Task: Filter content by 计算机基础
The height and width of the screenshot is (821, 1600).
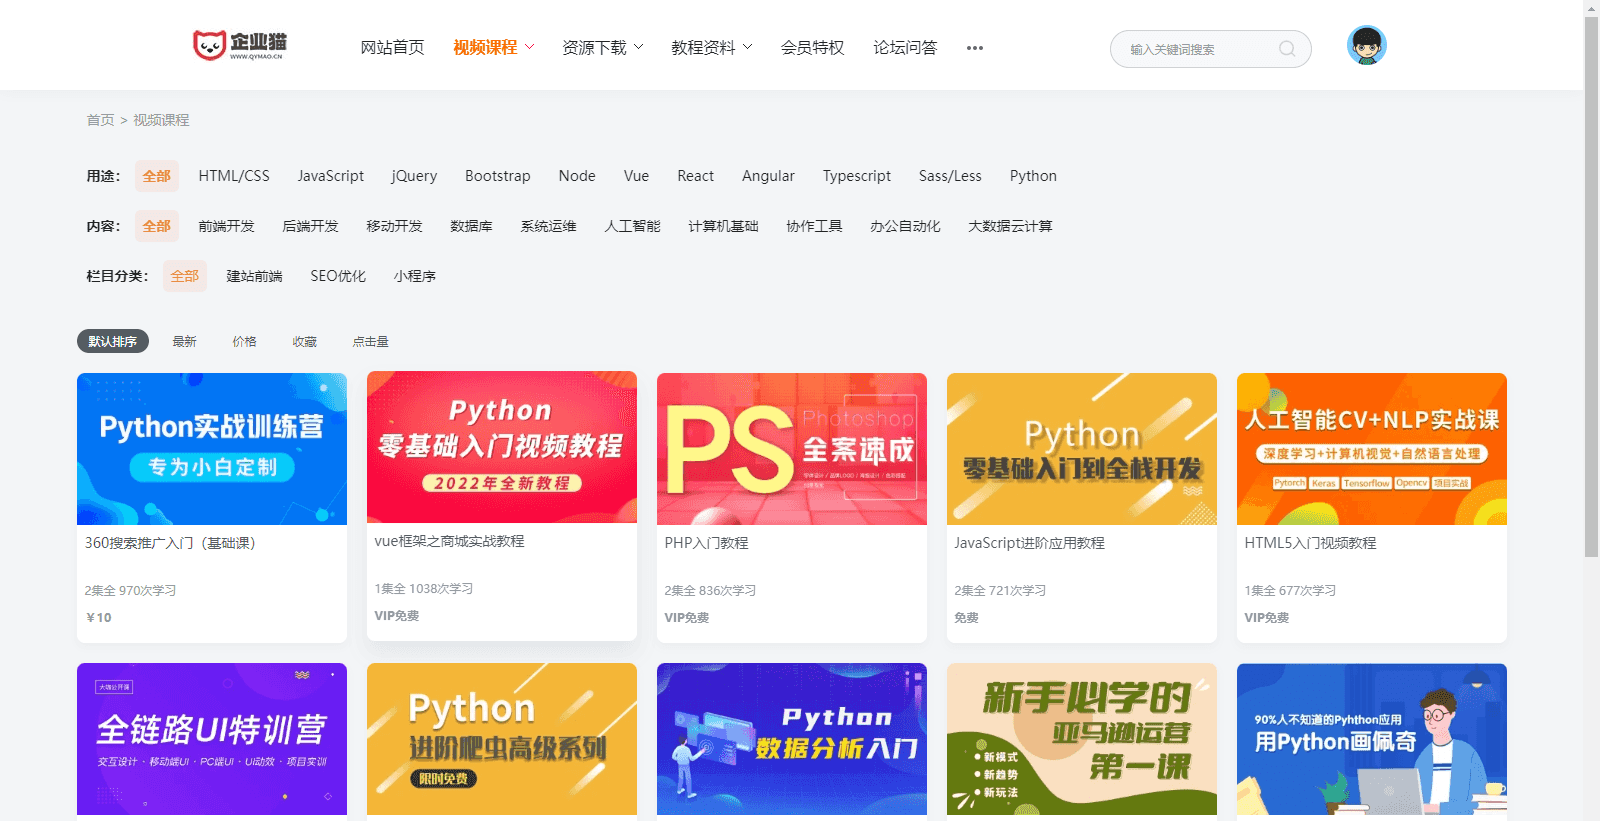Action: (x=723, y=226)
